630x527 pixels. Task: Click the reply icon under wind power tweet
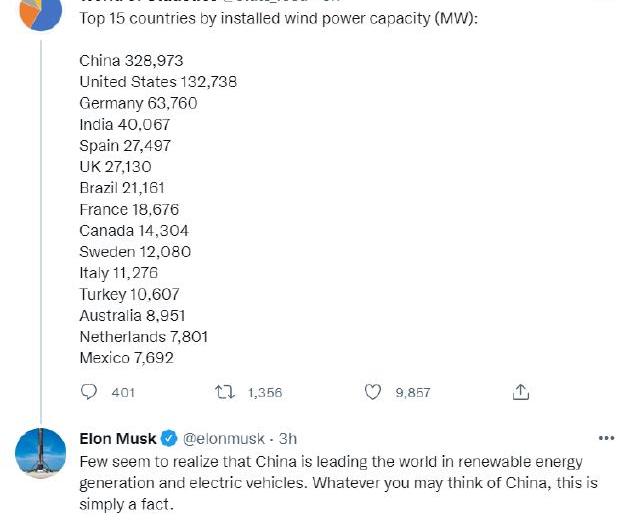(x=89, y=393)
